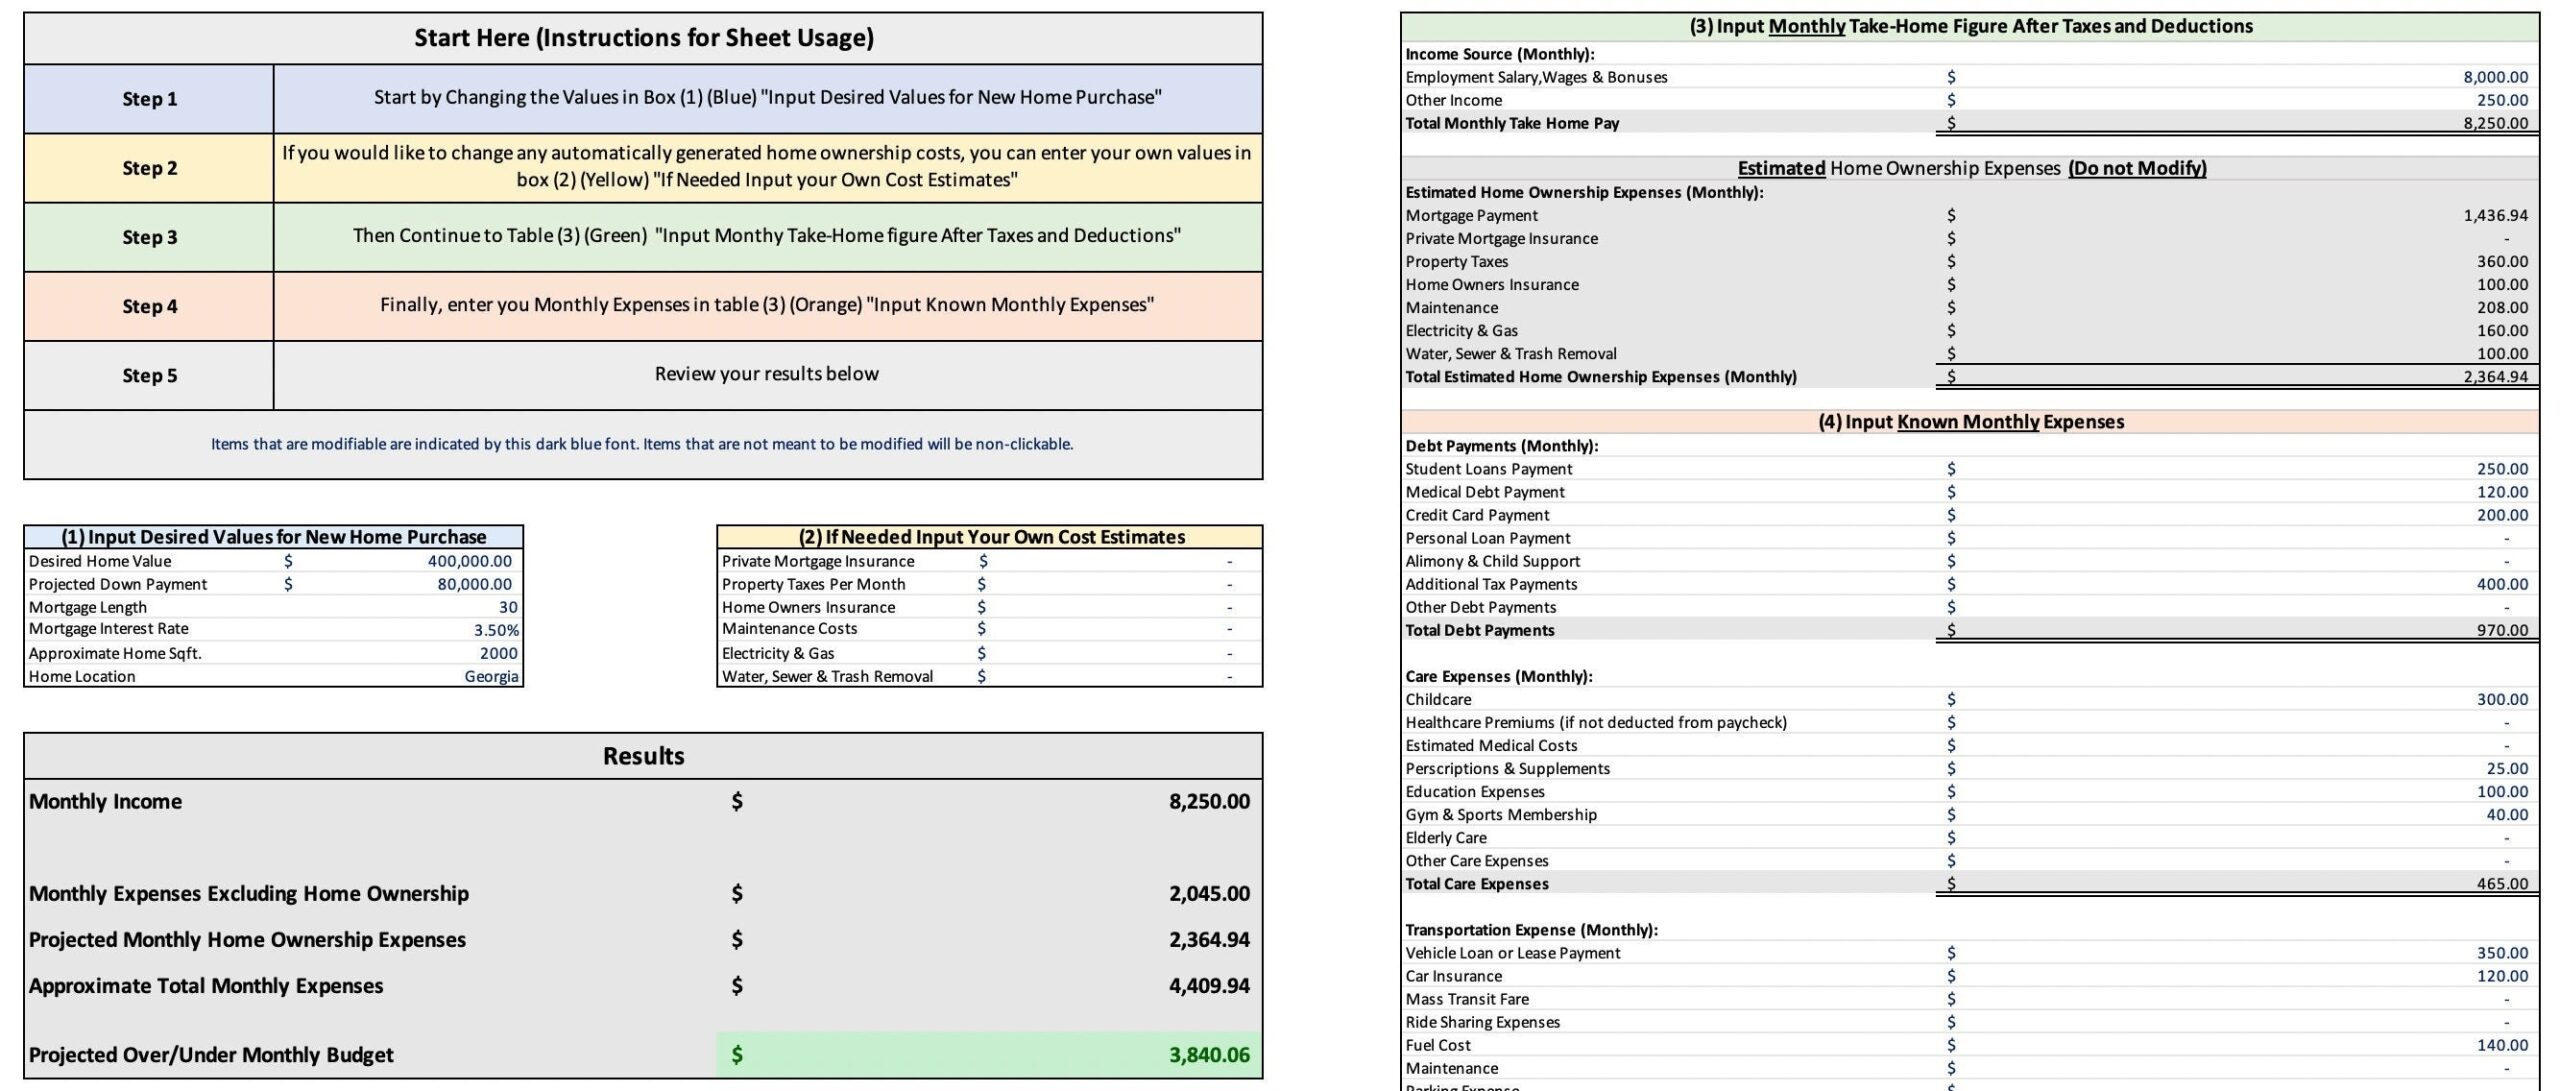Select the Approximate Home Sqft. value 2000

point(498,653)
